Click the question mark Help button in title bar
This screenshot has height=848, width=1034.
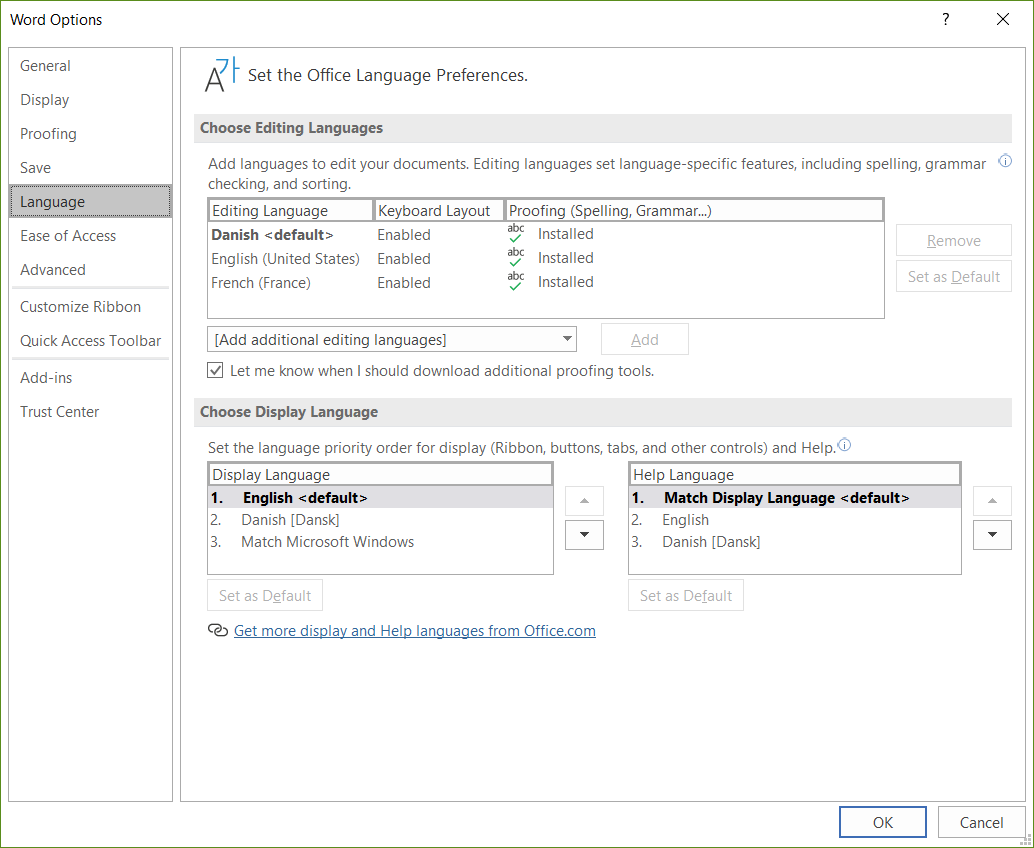click(x=946, y=19)
